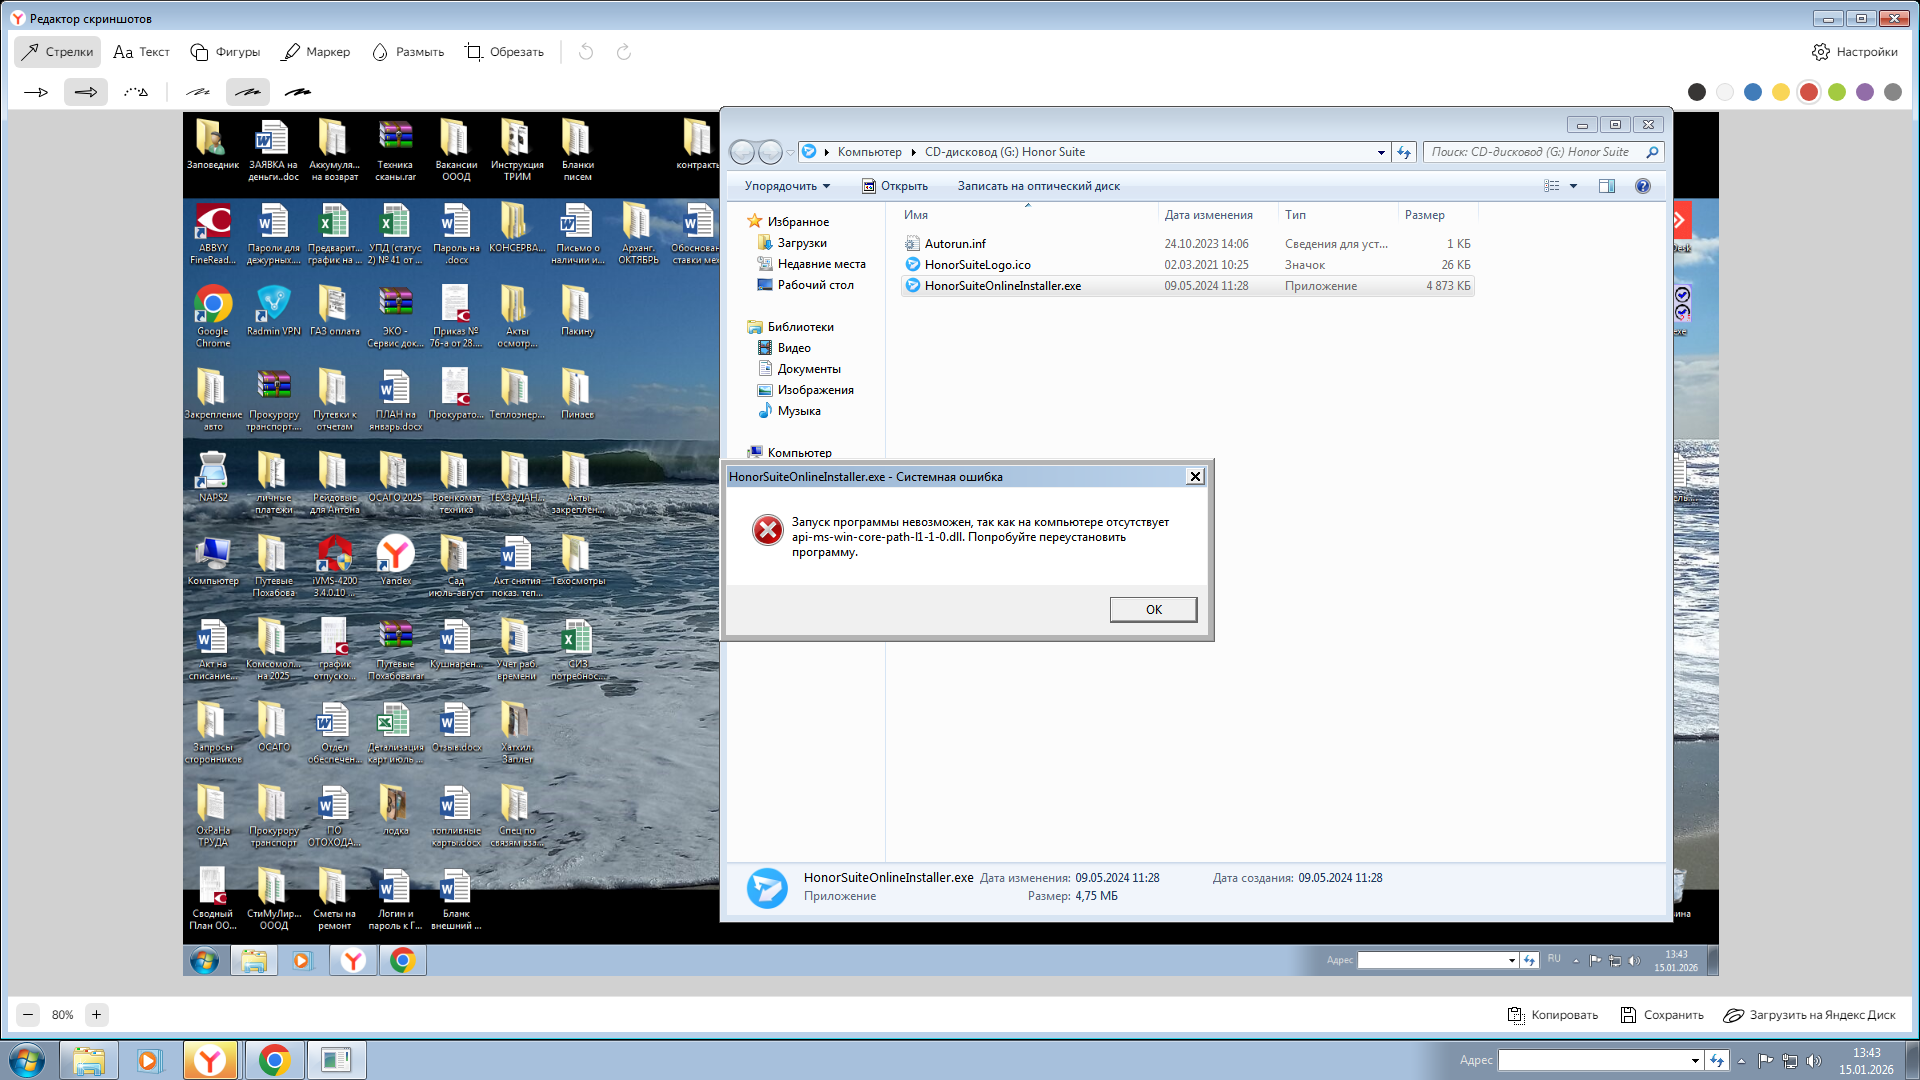The image size is (1920, 1080).
Task: Open taskbar Адрес dropdown arrow
Action: click(1695, 1061)
